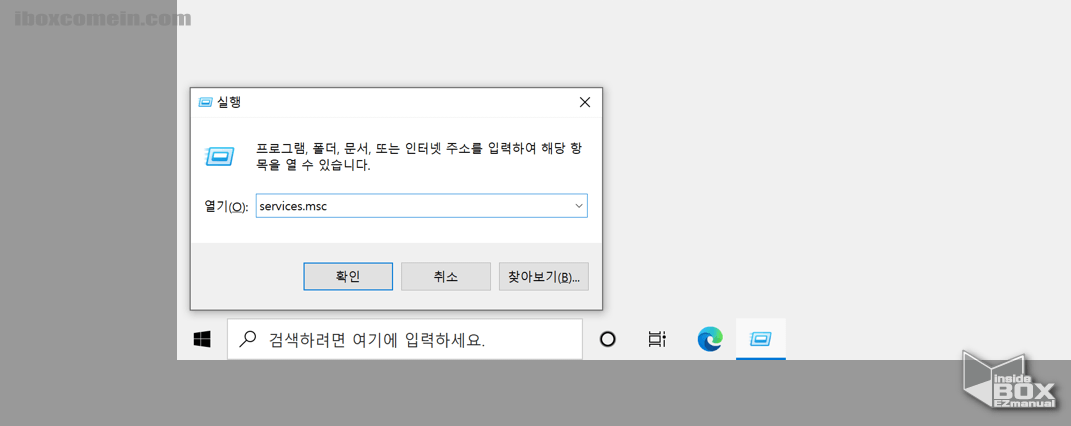Click the search magnifier icon in taskbar
Screen dimensions: 1071x426
click(250, 339)
